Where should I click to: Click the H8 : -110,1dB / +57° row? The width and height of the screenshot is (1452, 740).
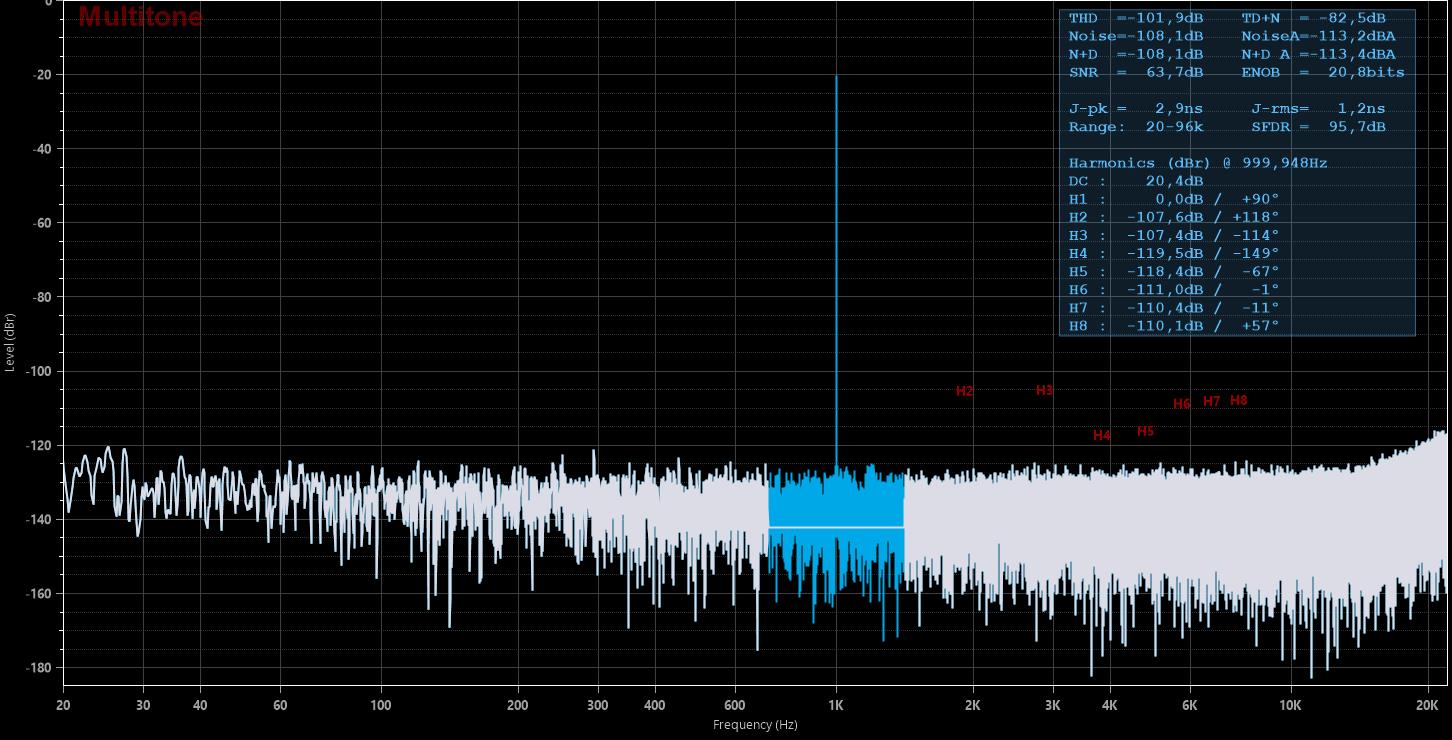[x=1174, y=326]
